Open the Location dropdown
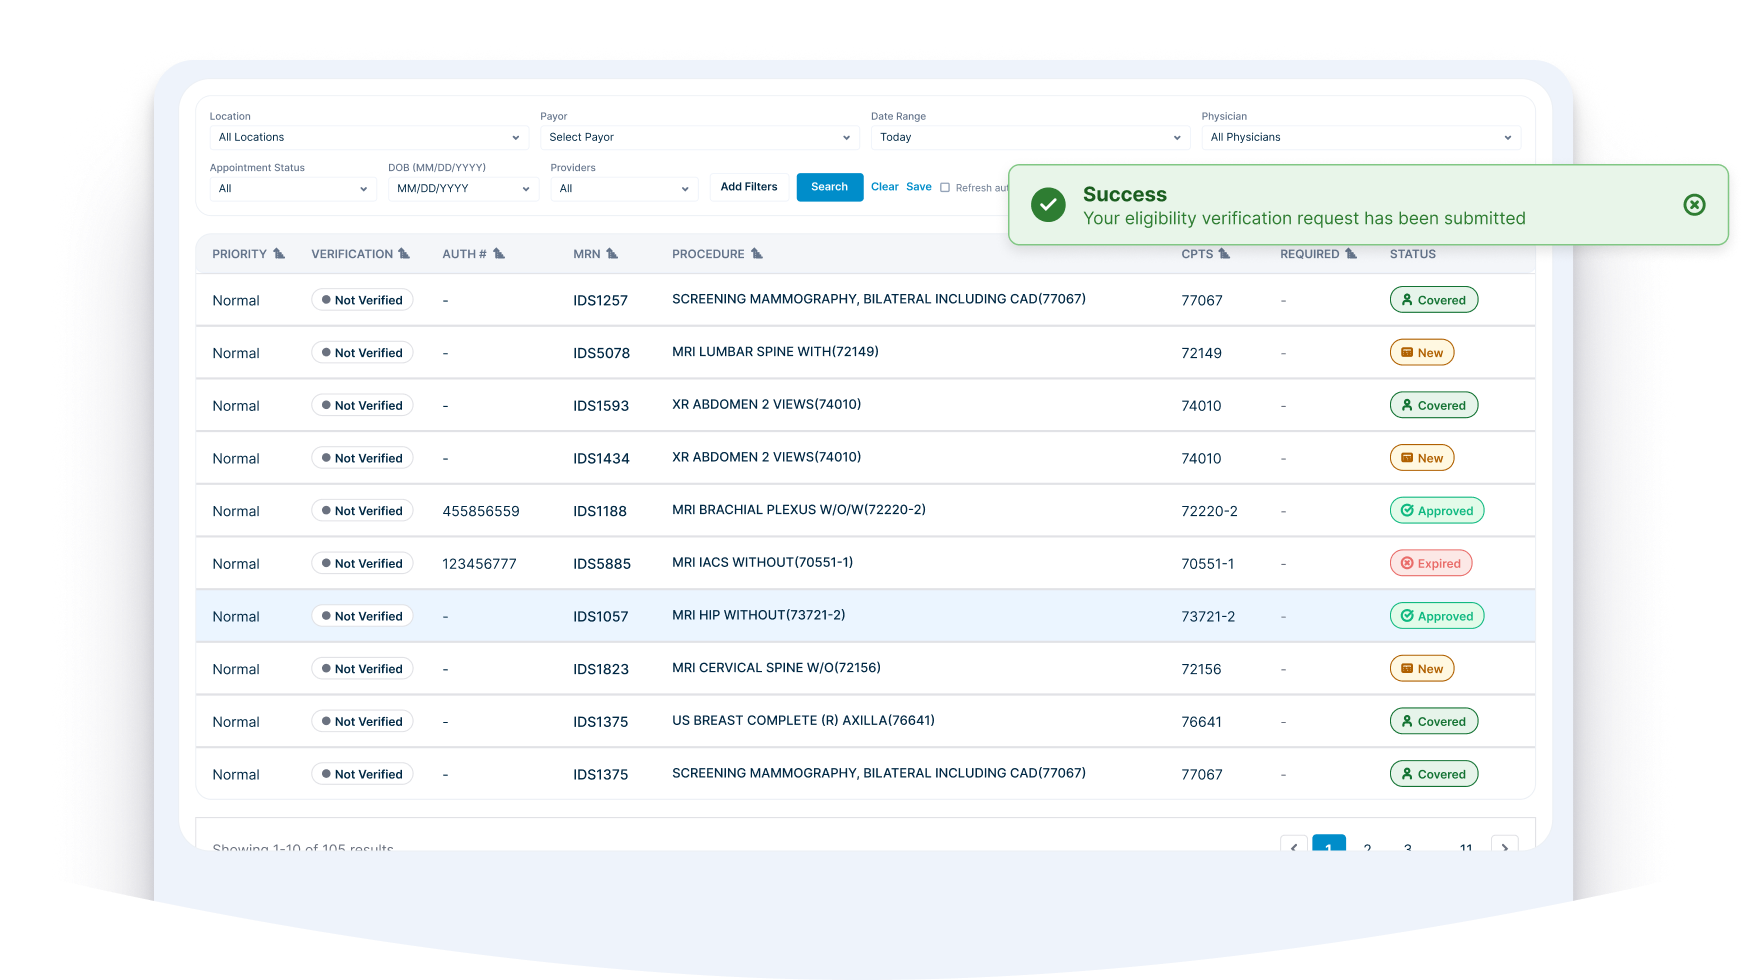Image resolution: width=1744 pixels, height=980 pixels. [x=369, y=138]
